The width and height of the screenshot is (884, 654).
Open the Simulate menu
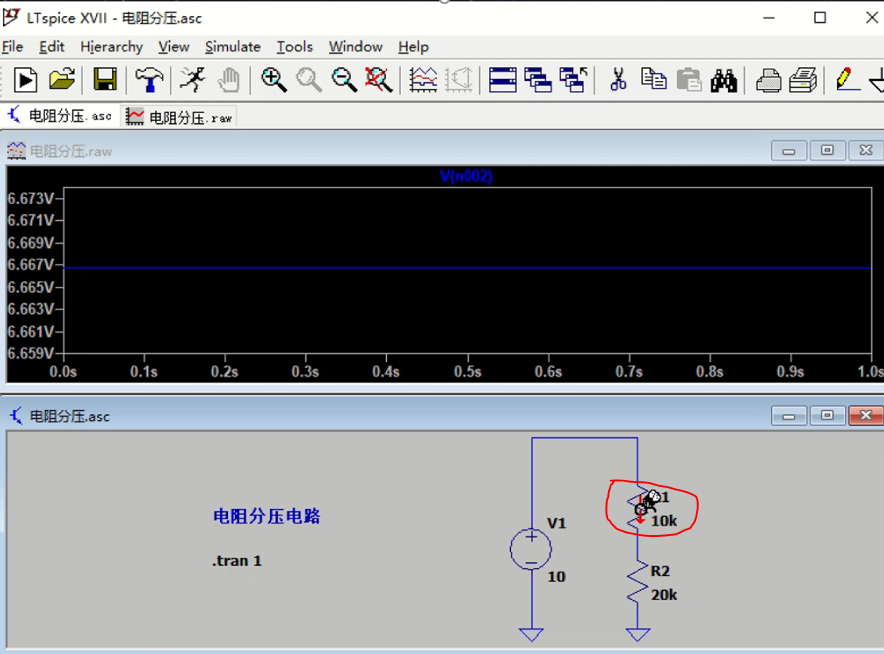point(232,47)
